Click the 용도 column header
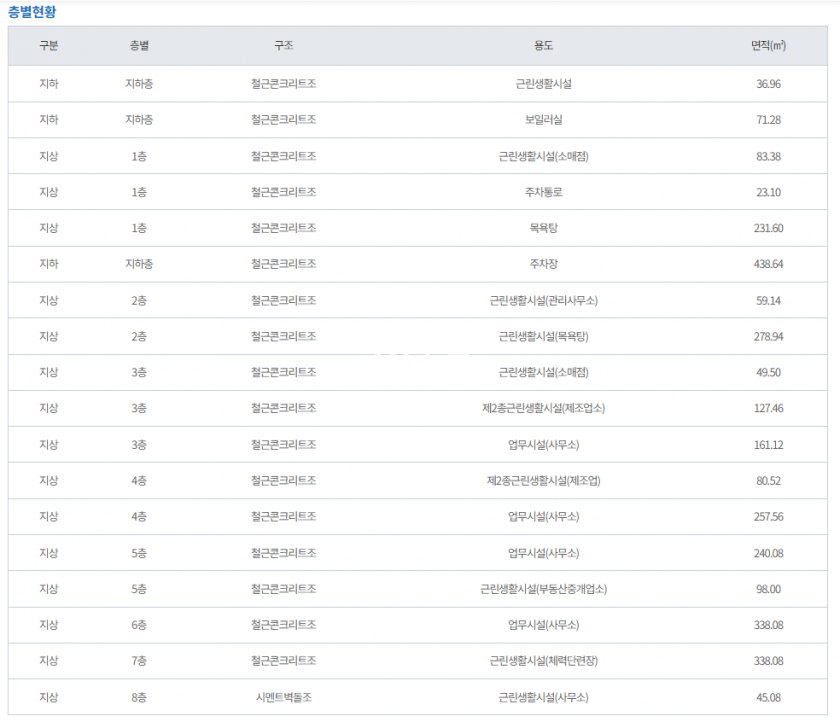Image resolution: width=840 pixels, height=722 pixels. point(543,47)
